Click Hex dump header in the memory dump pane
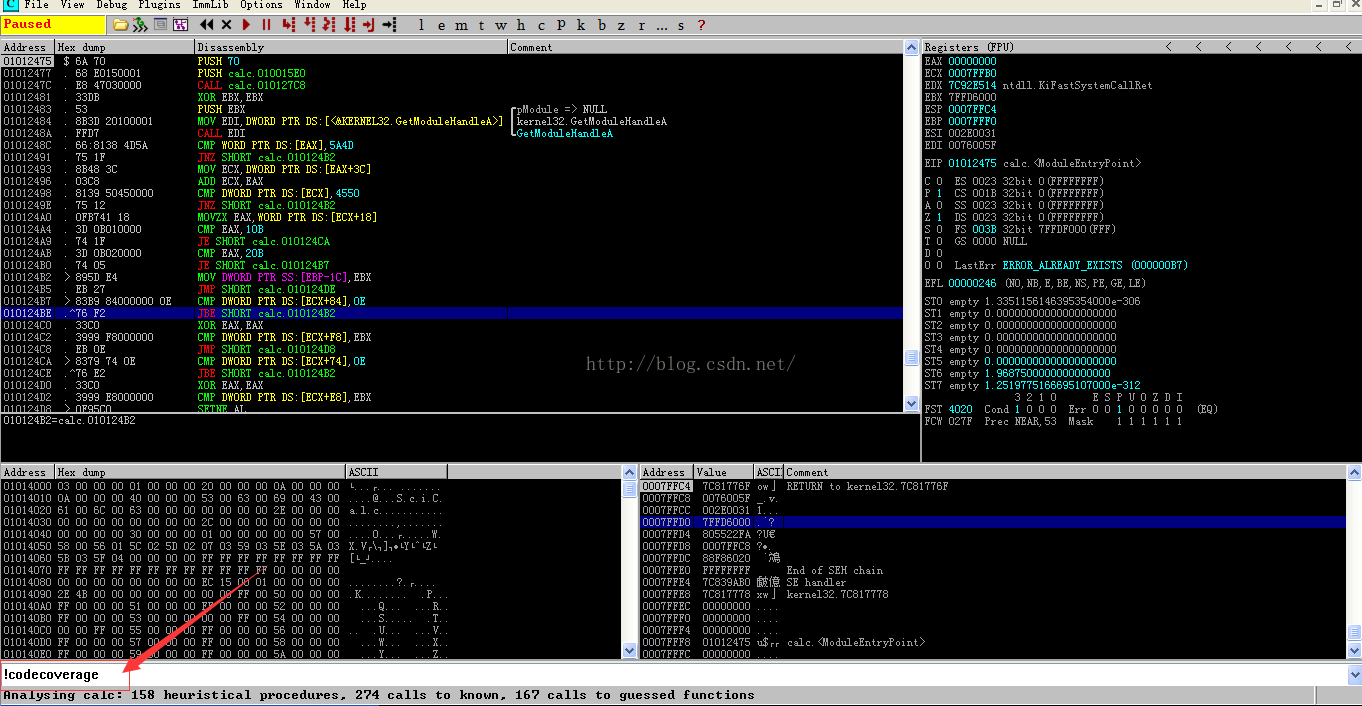Image resolution: width=1362 pixels, height=706 pixels. (x=200, y=472)
